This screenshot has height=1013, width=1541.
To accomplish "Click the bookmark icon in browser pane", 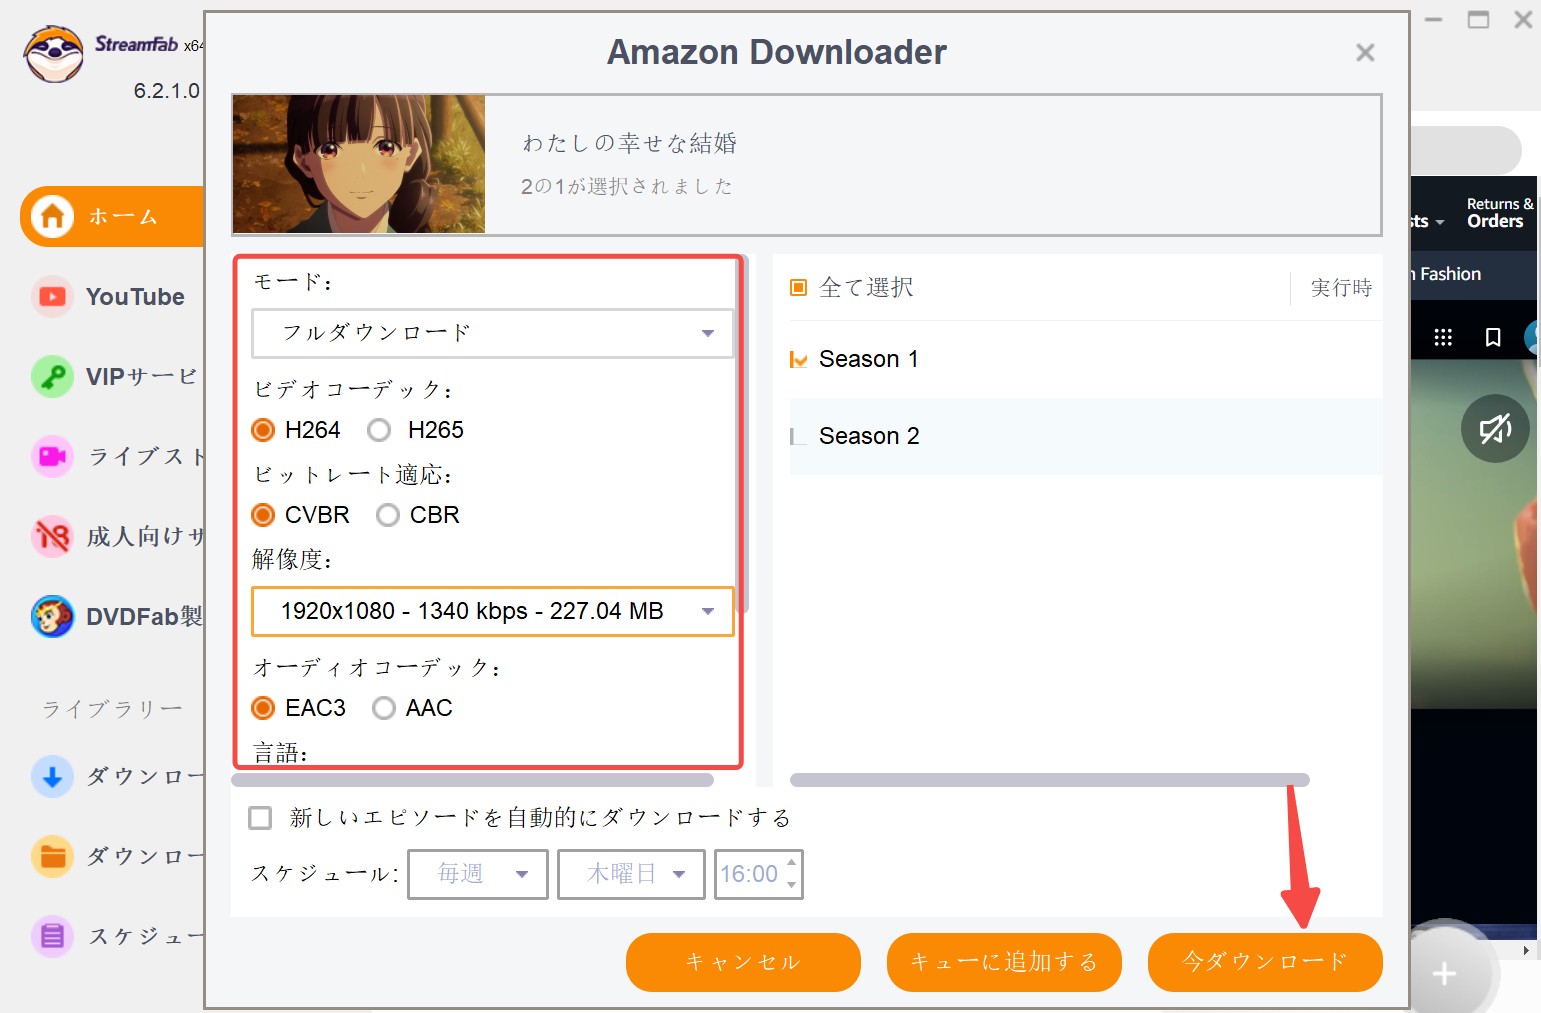I will (1493, 337).
